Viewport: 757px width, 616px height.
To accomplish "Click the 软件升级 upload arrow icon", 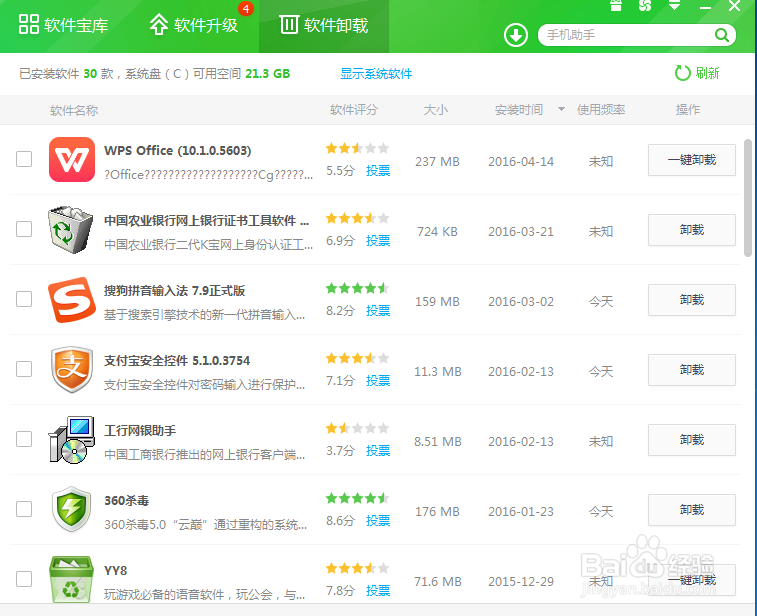I will tap(158, 25).
